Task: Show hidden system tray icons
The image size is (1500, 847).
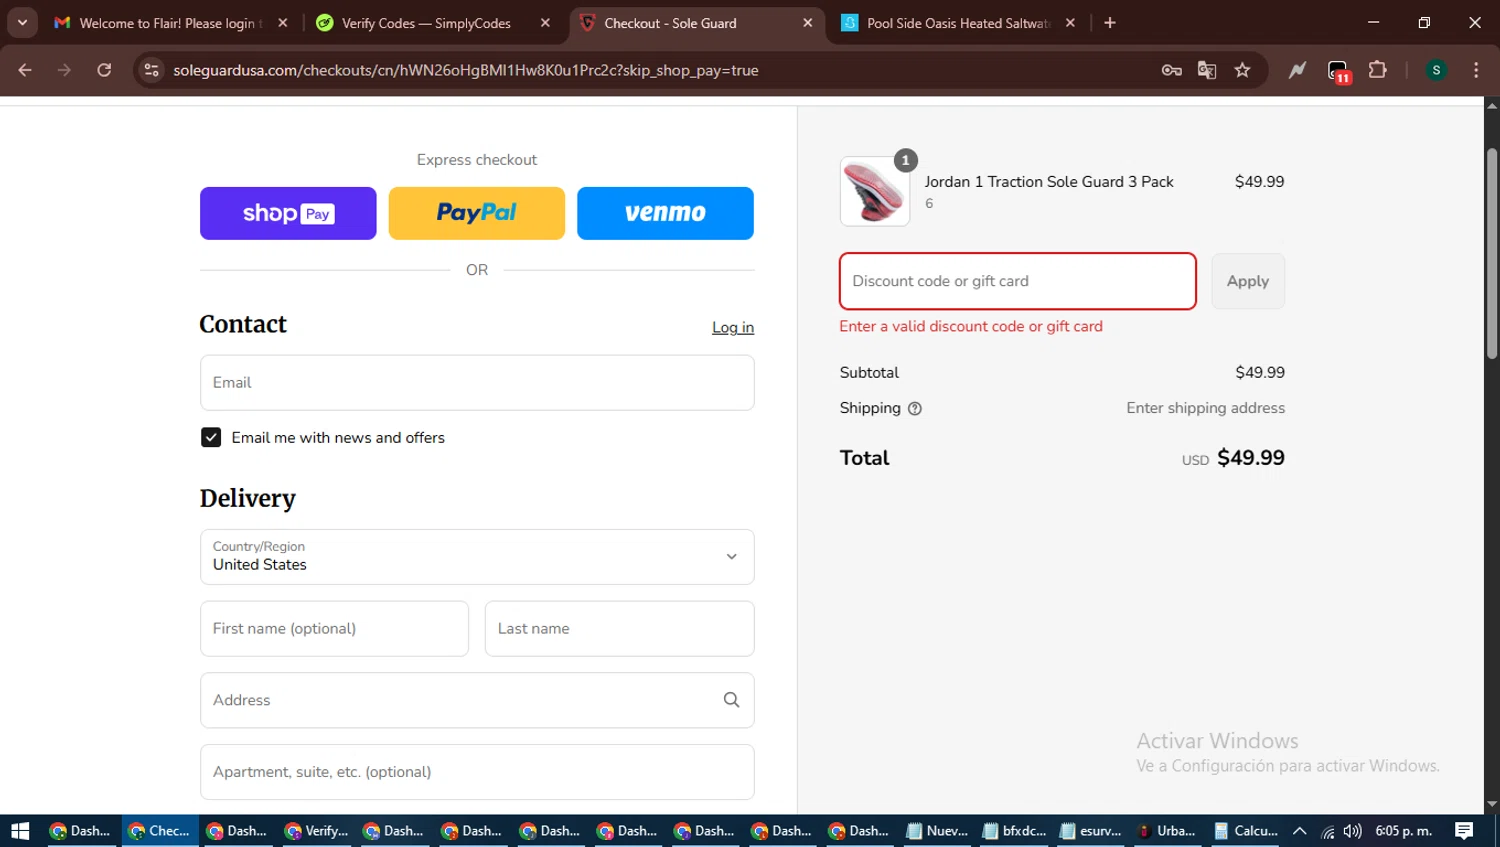Action: click(1300, 831)
